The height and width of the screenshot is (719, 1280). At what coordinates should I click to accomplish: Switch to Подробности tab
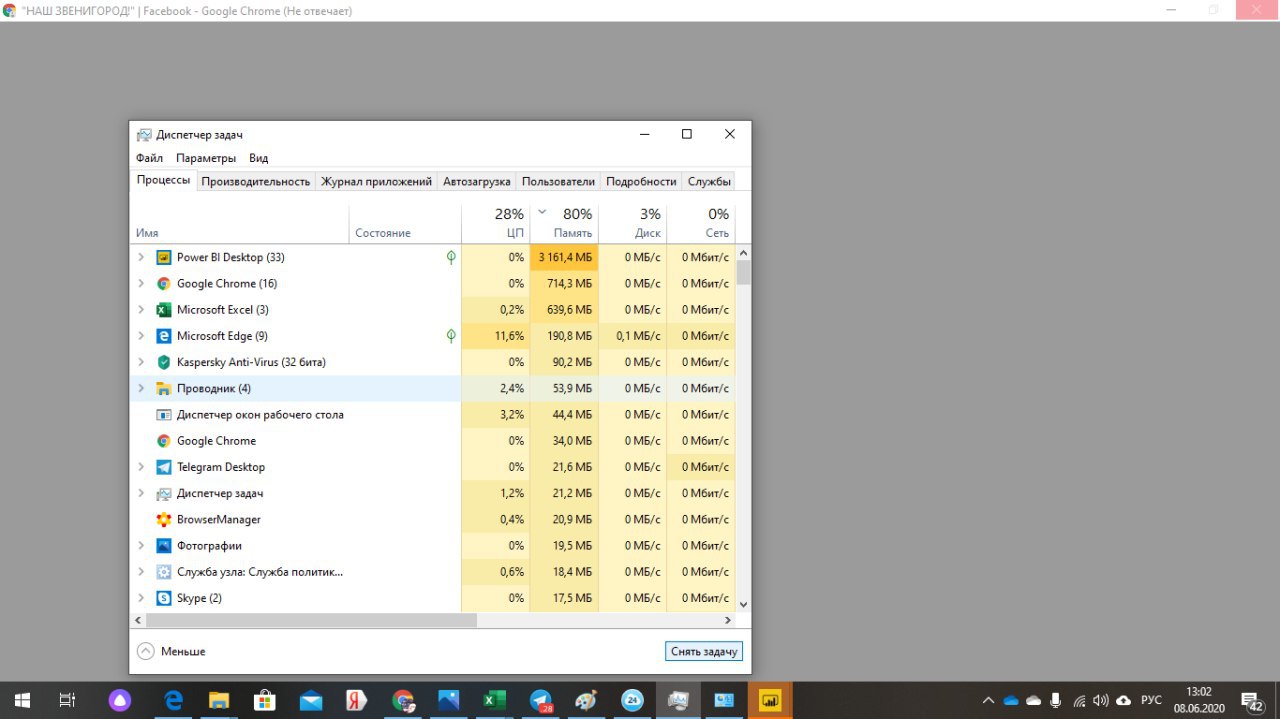tap(641, 181)
